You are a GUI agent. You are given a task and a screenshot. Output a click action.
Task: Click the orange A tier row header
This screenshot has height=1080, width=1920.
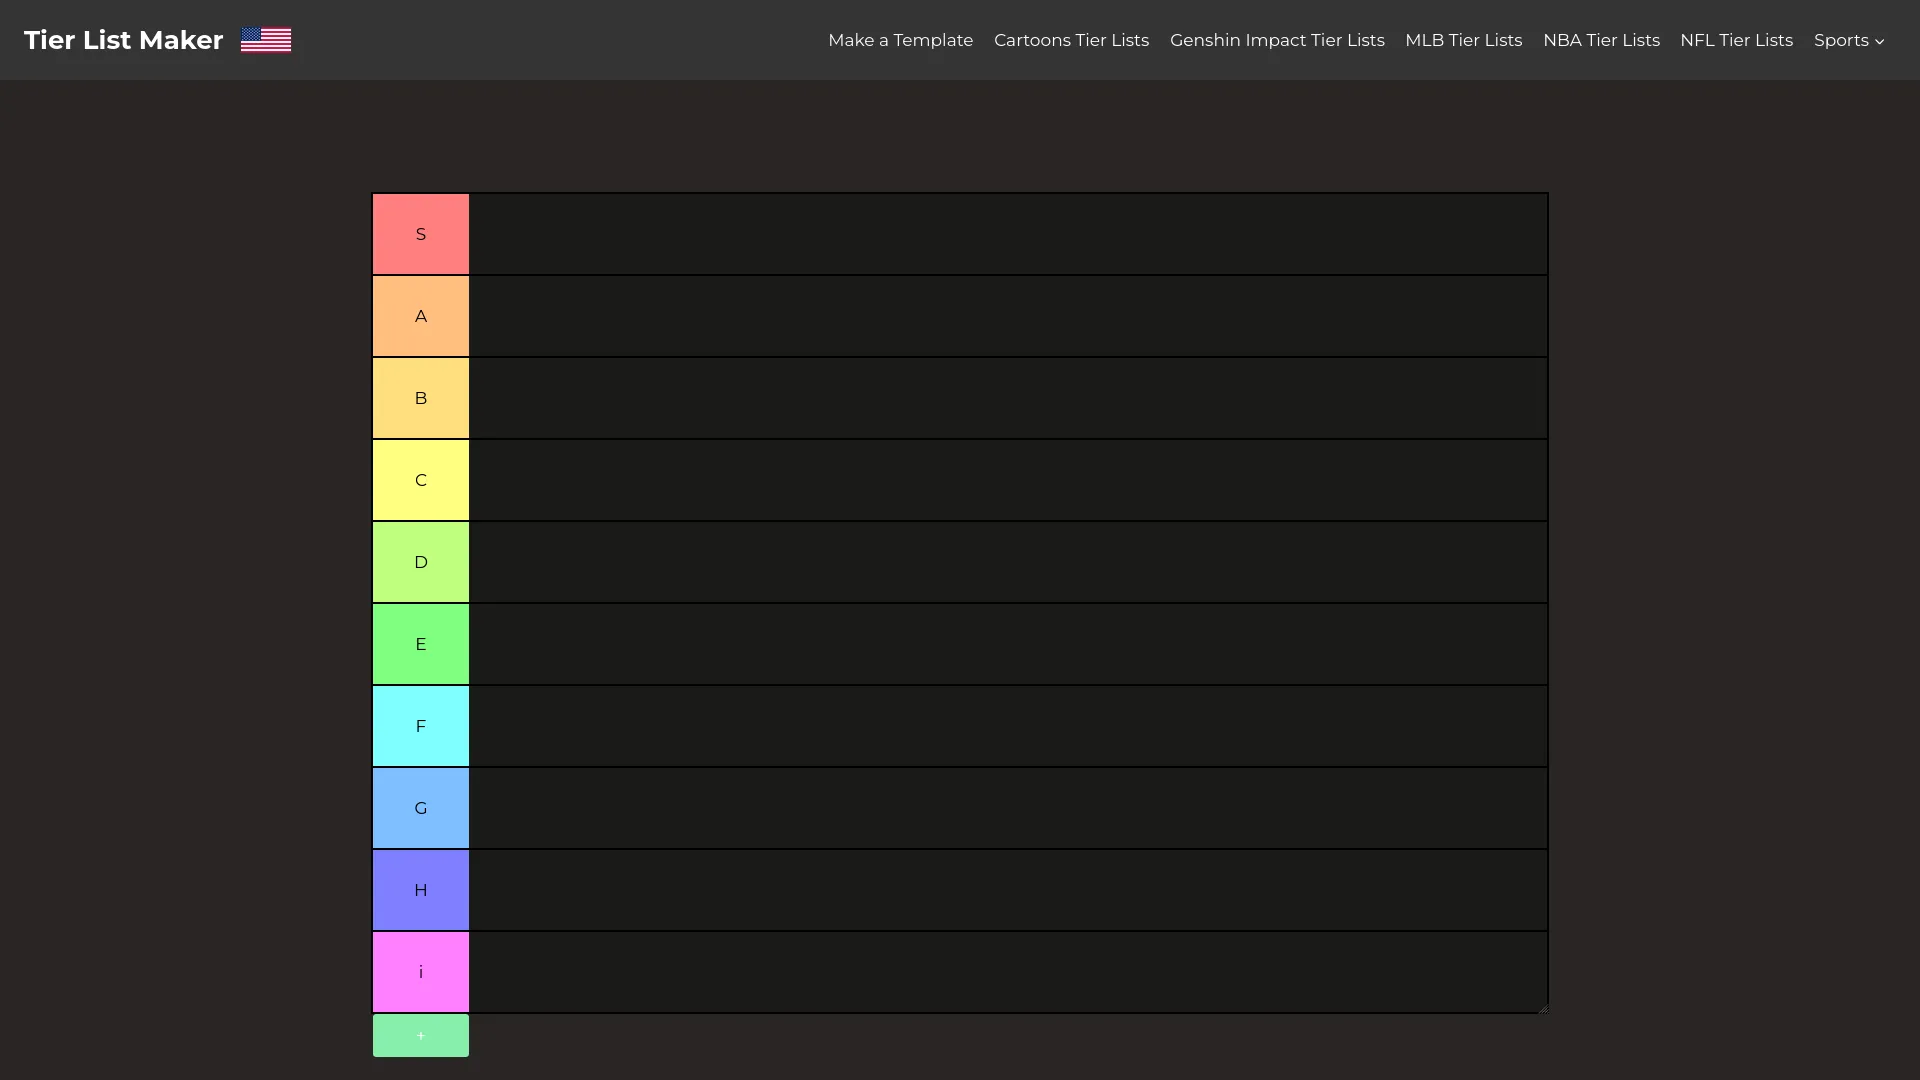[420, 315]
